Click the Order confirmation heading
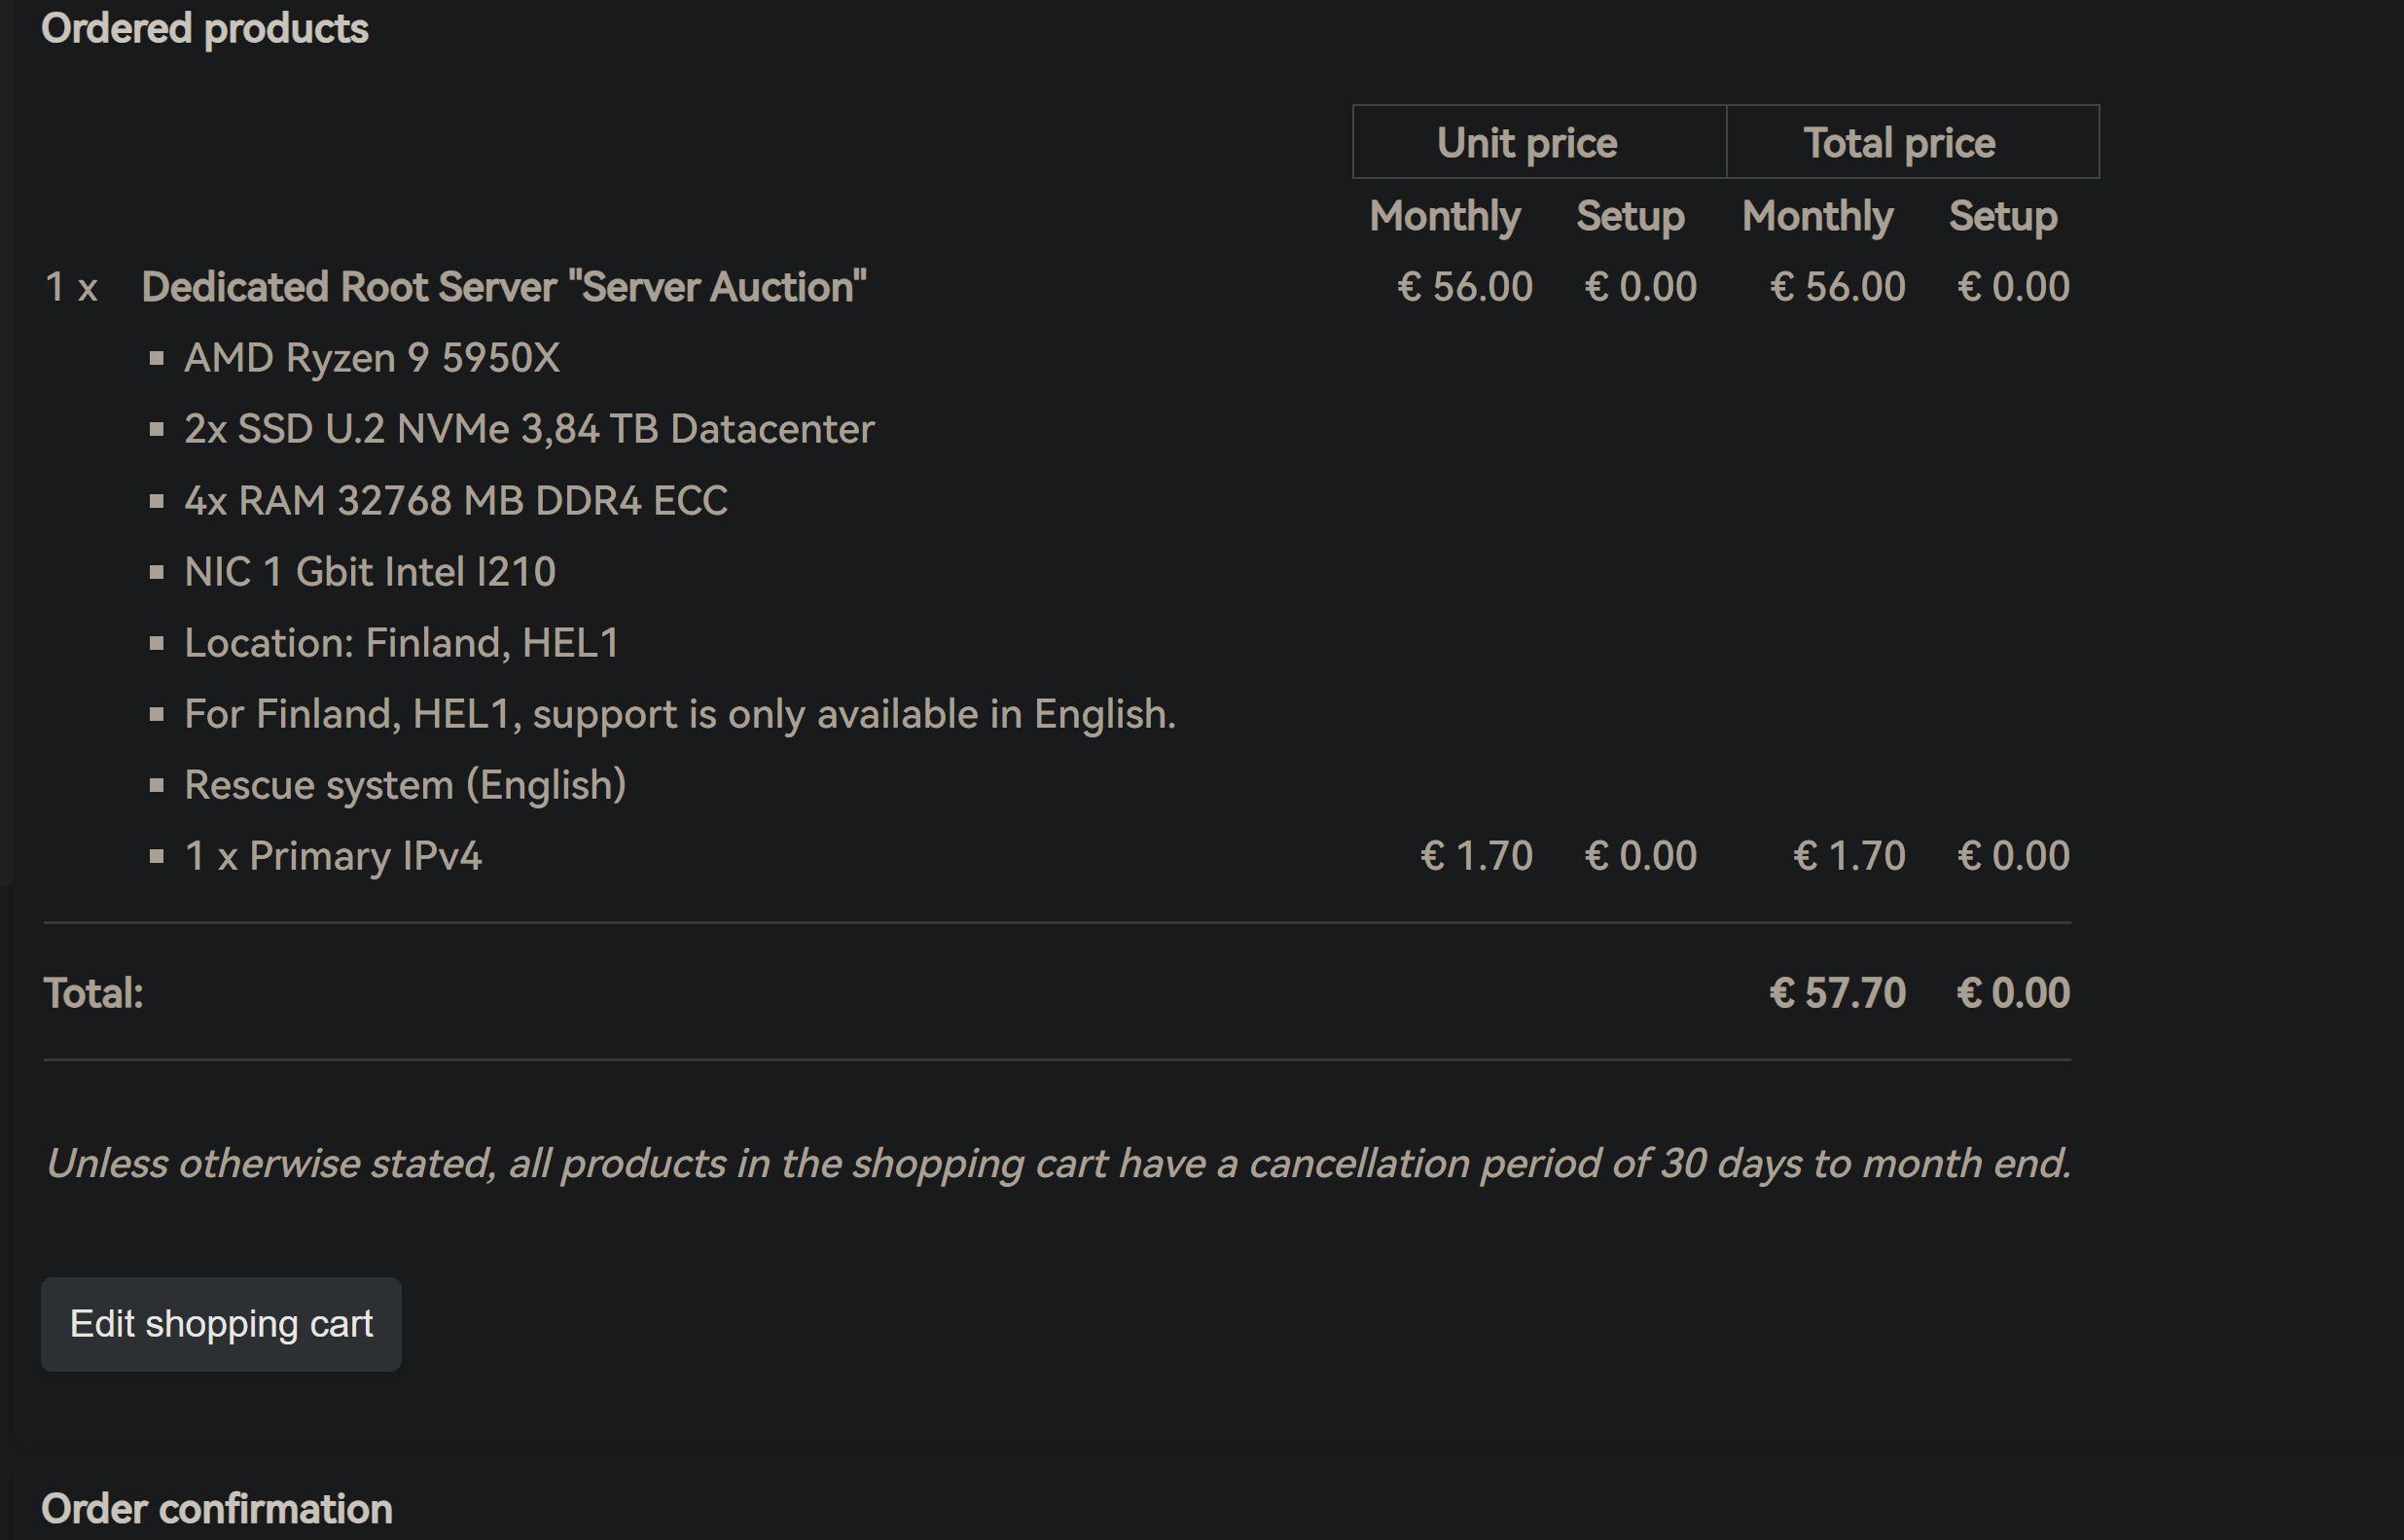This screenshot has height=1540, width=2404. pyautogui.click(x=217, y=1509)
